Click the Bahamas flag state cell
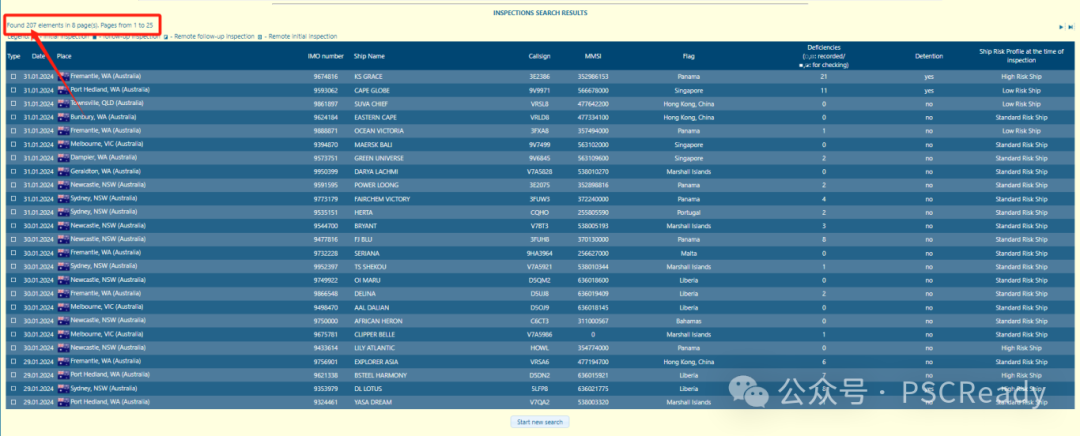The height and width of the screenshot is (436, 1080). (689, 322)
